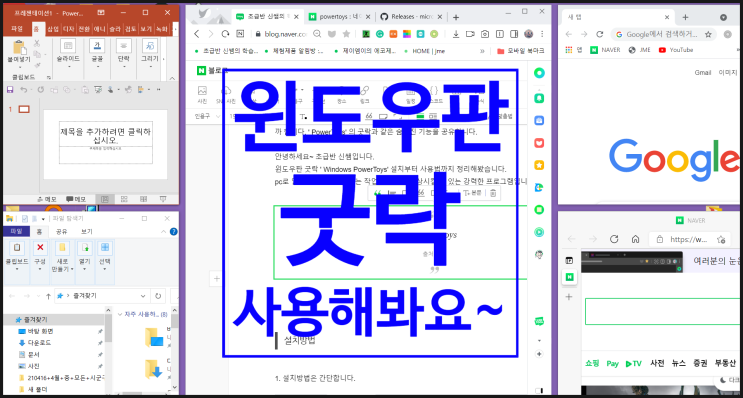Click the downloads icon in blog browser toolbar
Image resolution: width=743 pixels, height=398 pixels.
[x=456, y=34]
